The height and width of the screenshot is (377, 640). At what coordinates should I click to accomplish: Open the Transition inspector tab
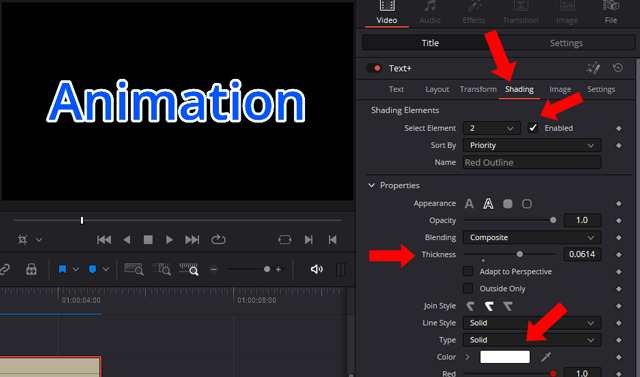pos(520,12)
